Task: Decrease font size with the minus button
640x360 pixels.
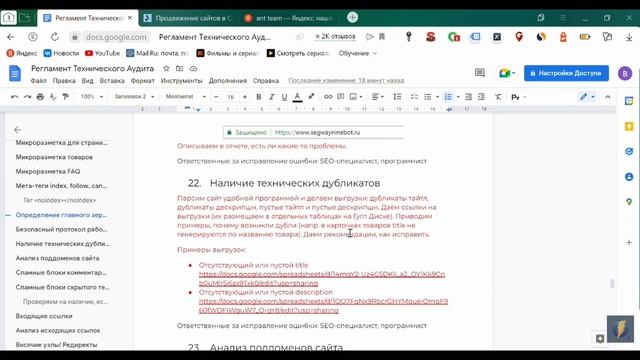Action: click(x=216, y=97)
